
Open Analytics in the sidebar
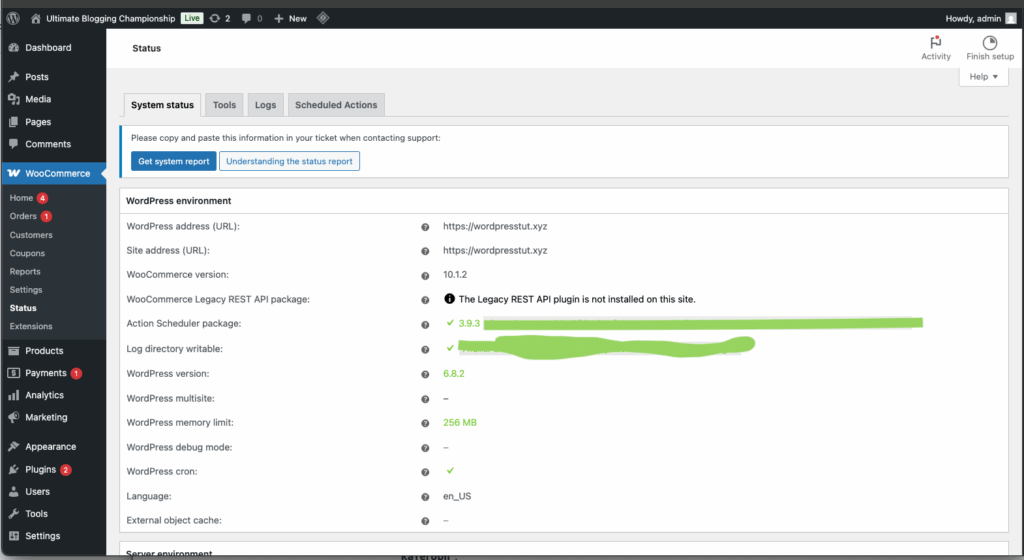[x=54, y=396]
